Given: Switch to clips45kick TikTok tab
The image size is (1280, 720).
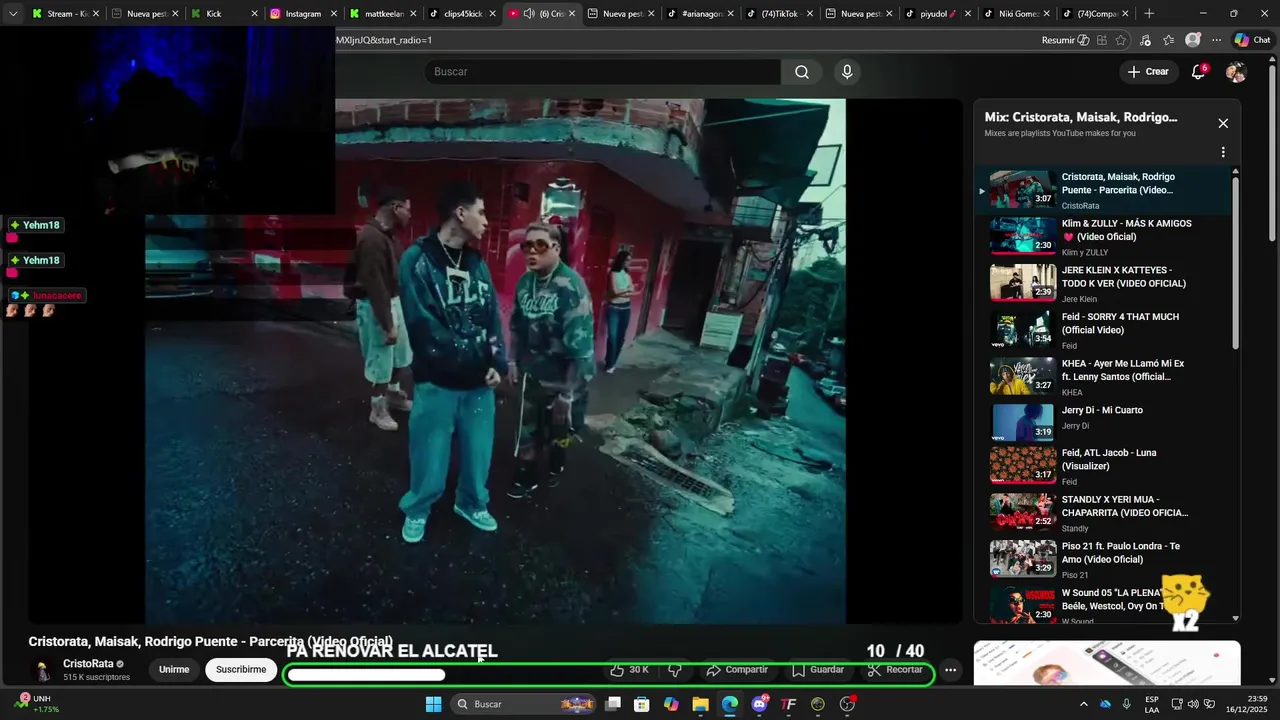Looking at the screenshot, I should (462, 14).
